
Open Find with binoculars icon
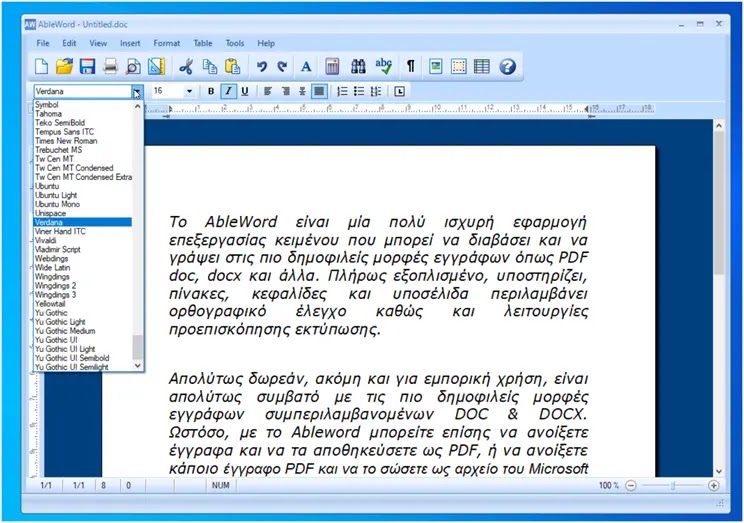pyautogui.click(x=358, y=66)
